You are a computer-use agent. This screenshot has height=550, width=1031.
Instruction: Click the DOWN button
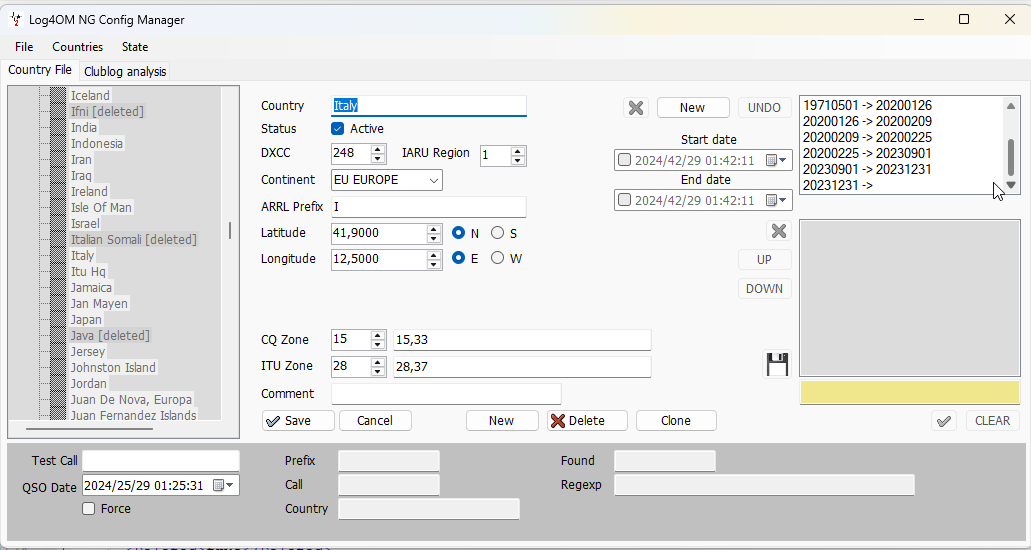pyautogui.click(x=764, y=288)
